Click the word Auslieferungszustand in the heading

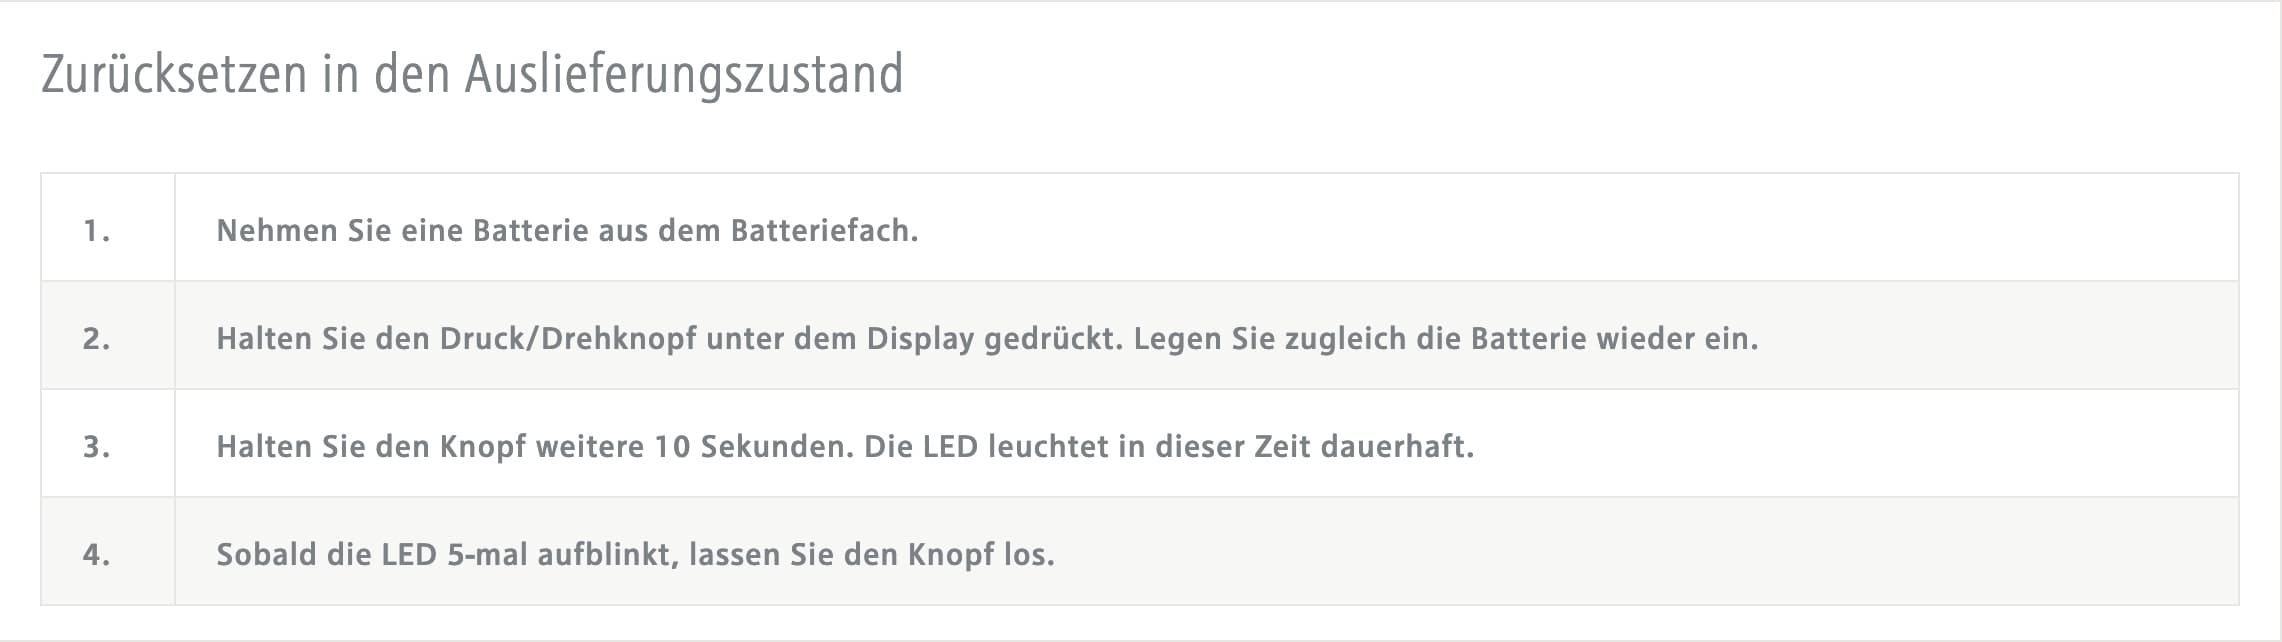point(684,75)
